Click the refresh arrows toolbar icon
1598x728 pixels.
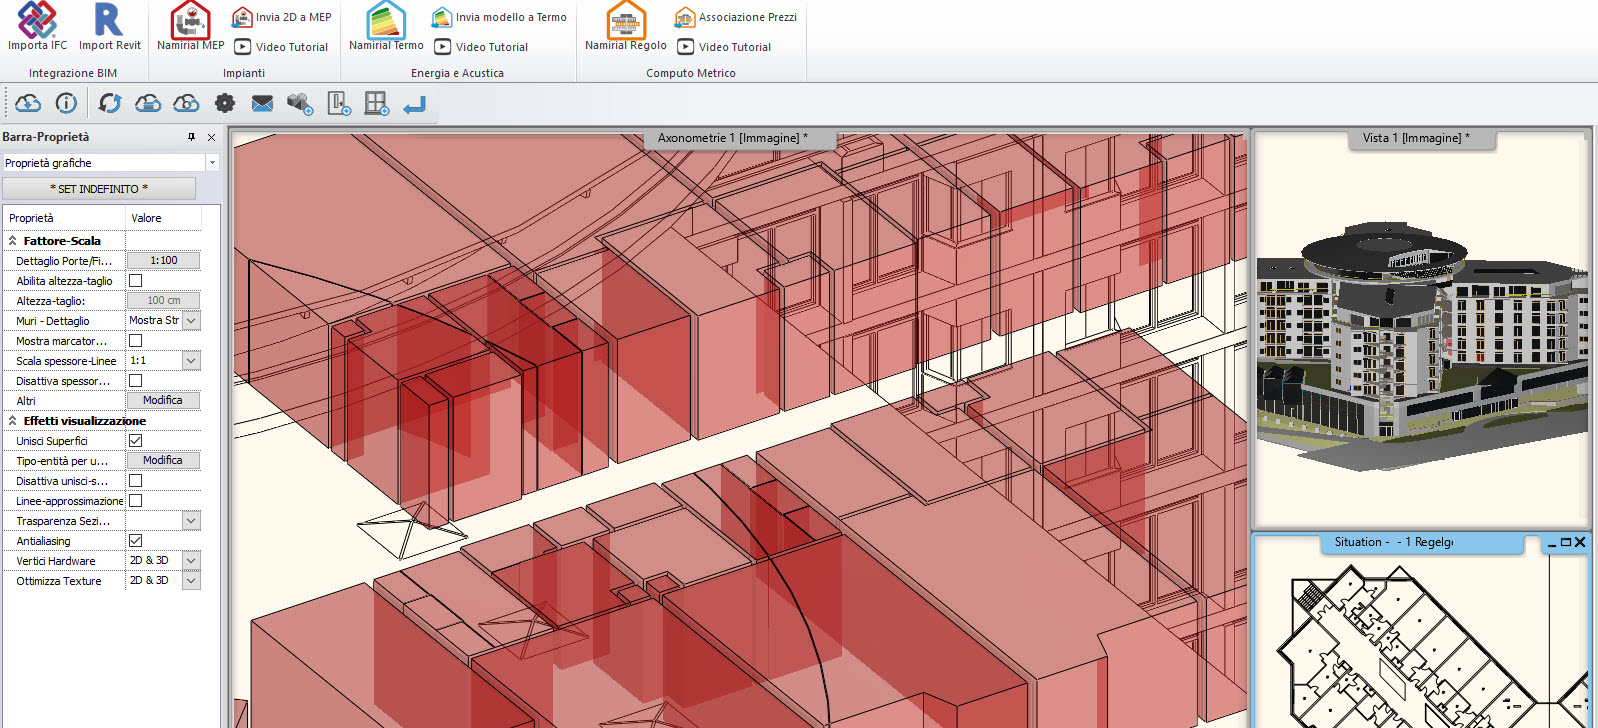coord(110,103)
